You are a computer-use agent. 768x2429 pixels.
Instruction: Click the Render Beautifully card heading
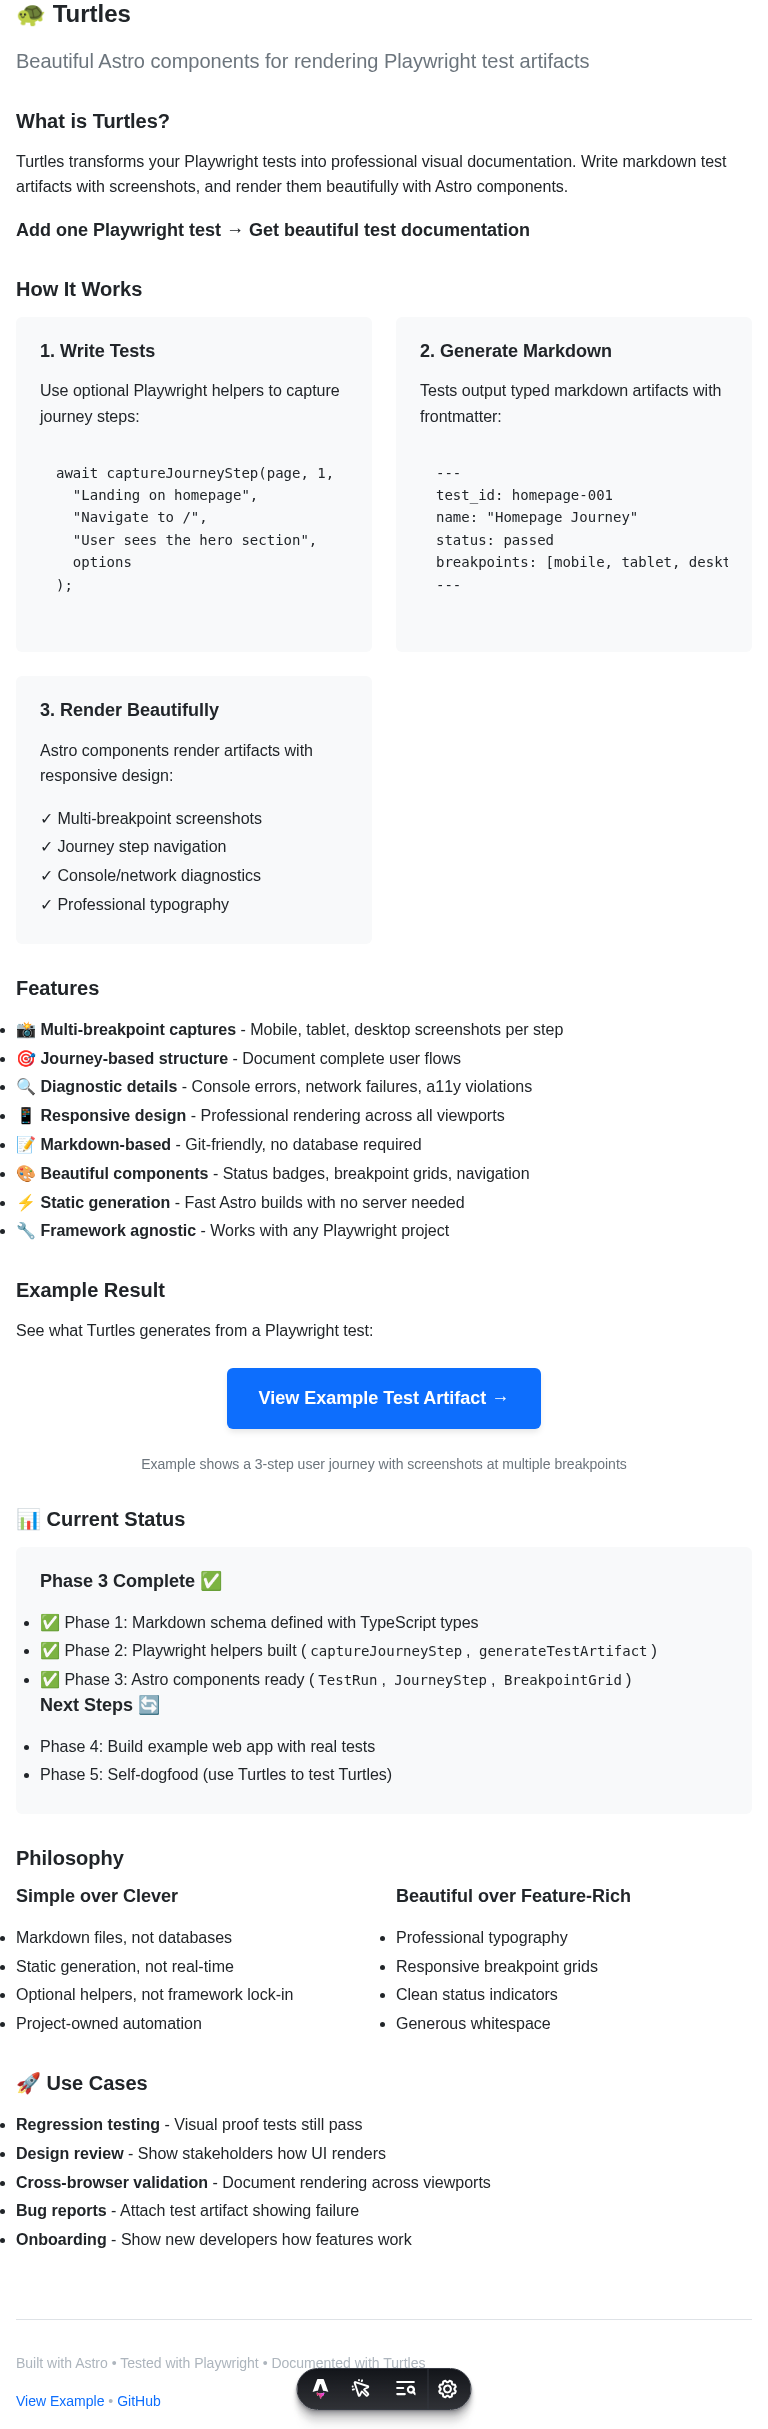[129, 710]
